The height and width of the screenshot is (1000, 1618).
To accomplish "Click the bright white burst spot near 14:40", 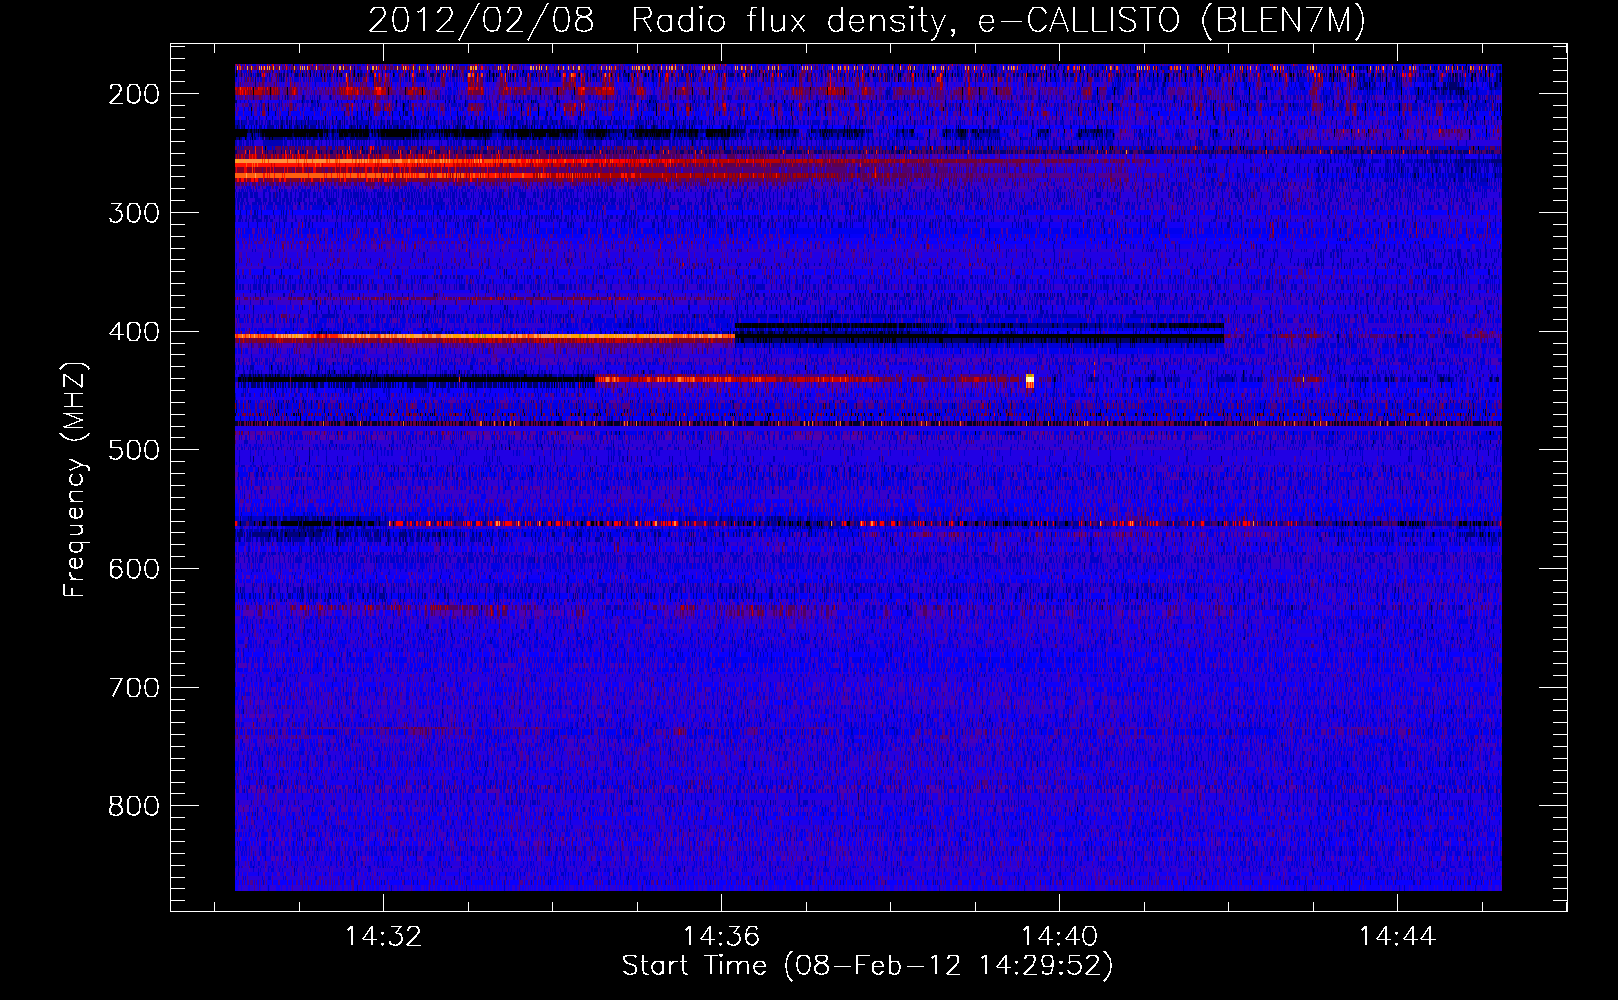I will [x=1030, y=380].
